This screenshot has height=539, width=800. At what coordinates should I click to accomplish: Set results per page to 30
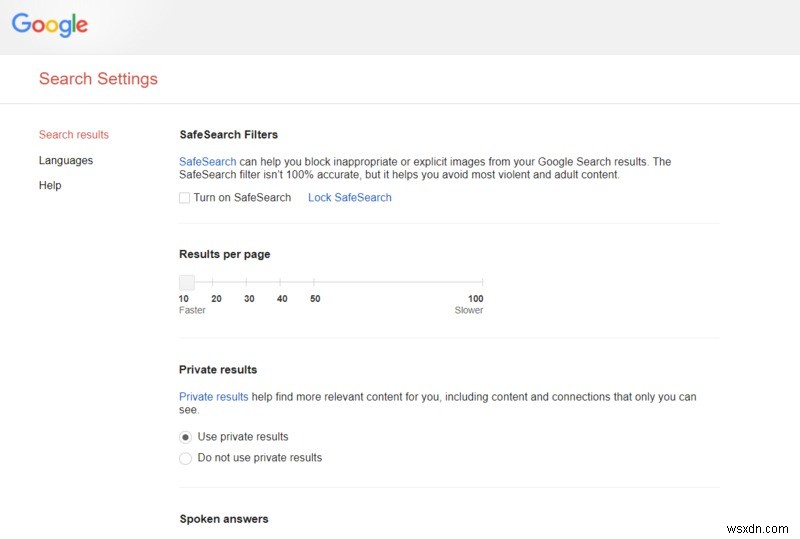(249, 284)
